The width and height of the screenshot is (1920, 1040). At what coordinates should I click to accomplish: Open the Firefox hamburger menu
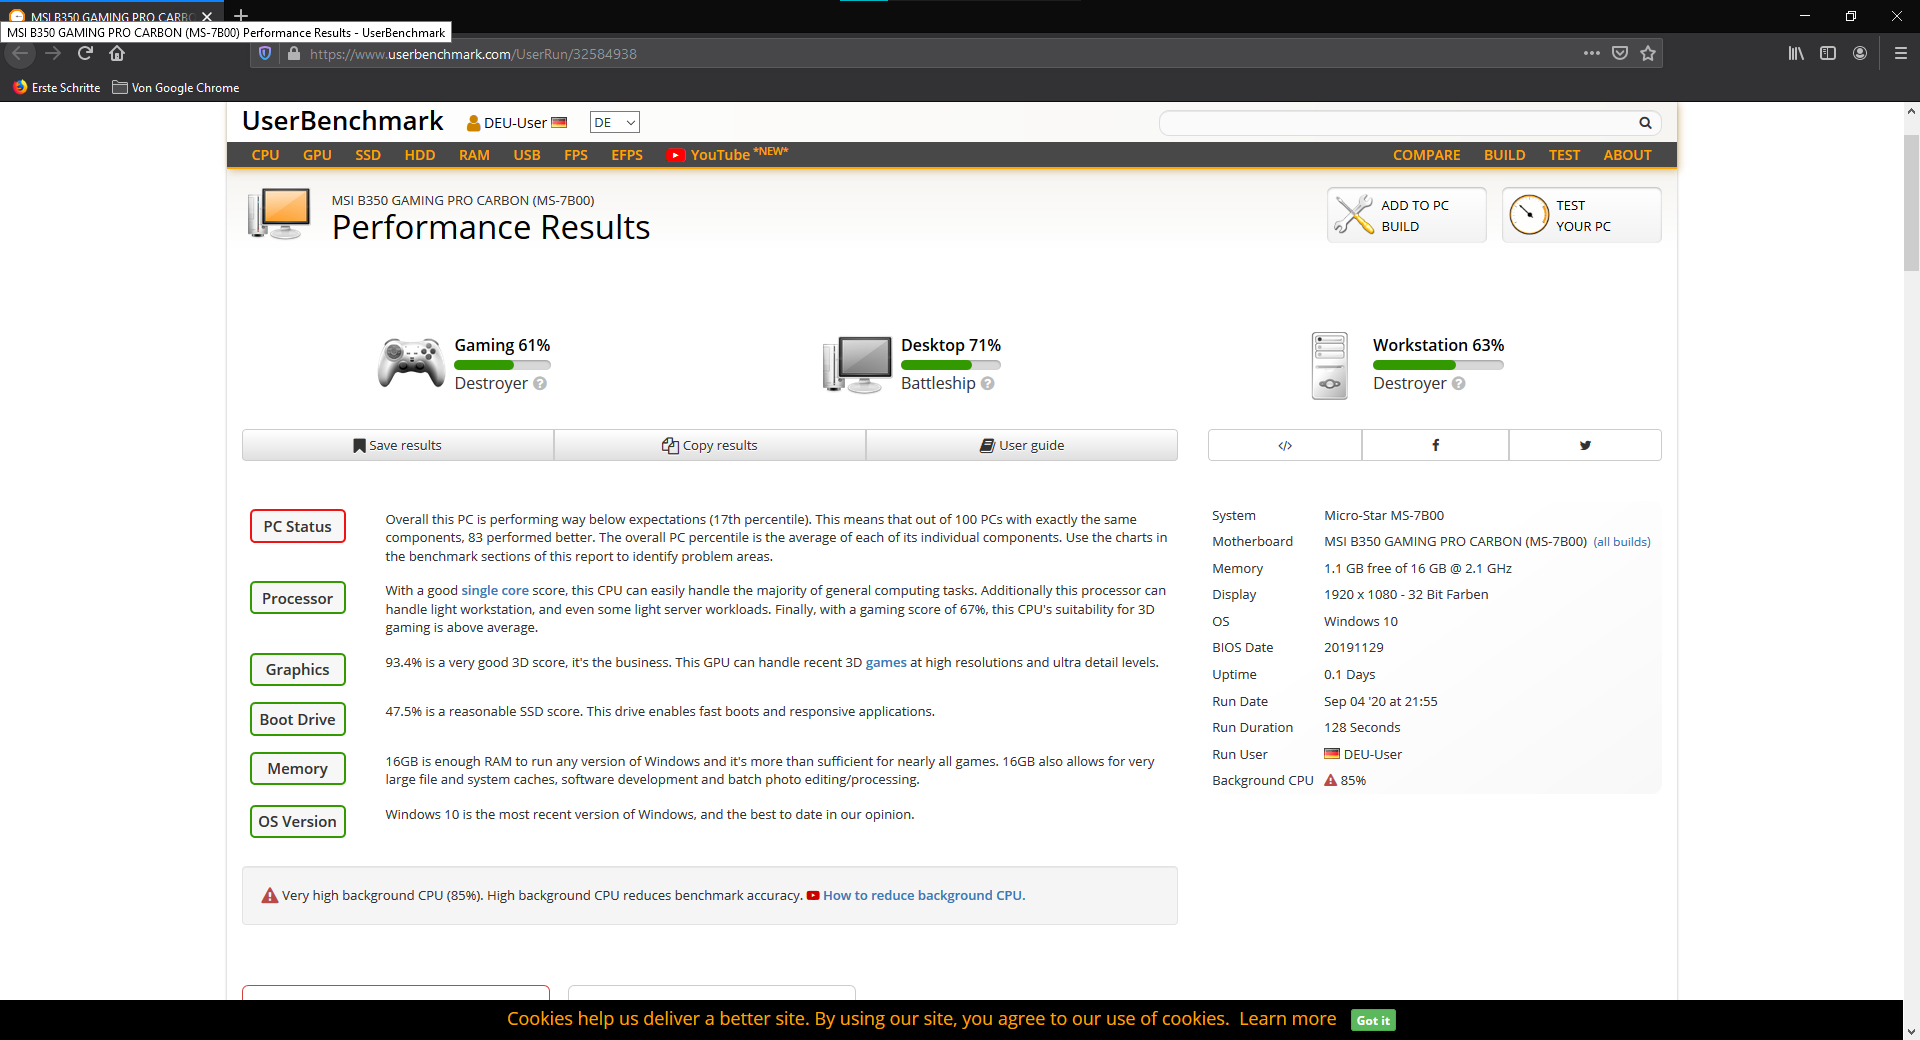tap(1901, 53)
